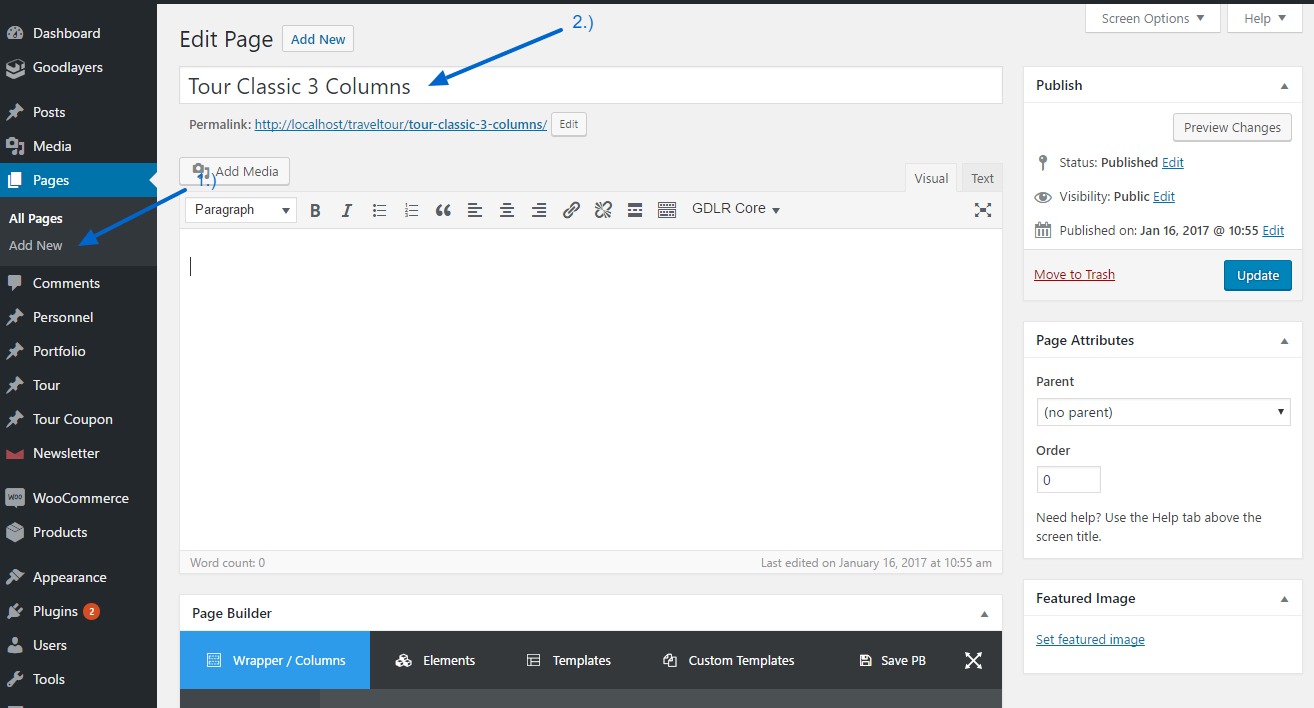The width and height of the screenshot is (1314, 708).
Task: Open the Screen Options panel
Action: click(x=1154, y=18)
